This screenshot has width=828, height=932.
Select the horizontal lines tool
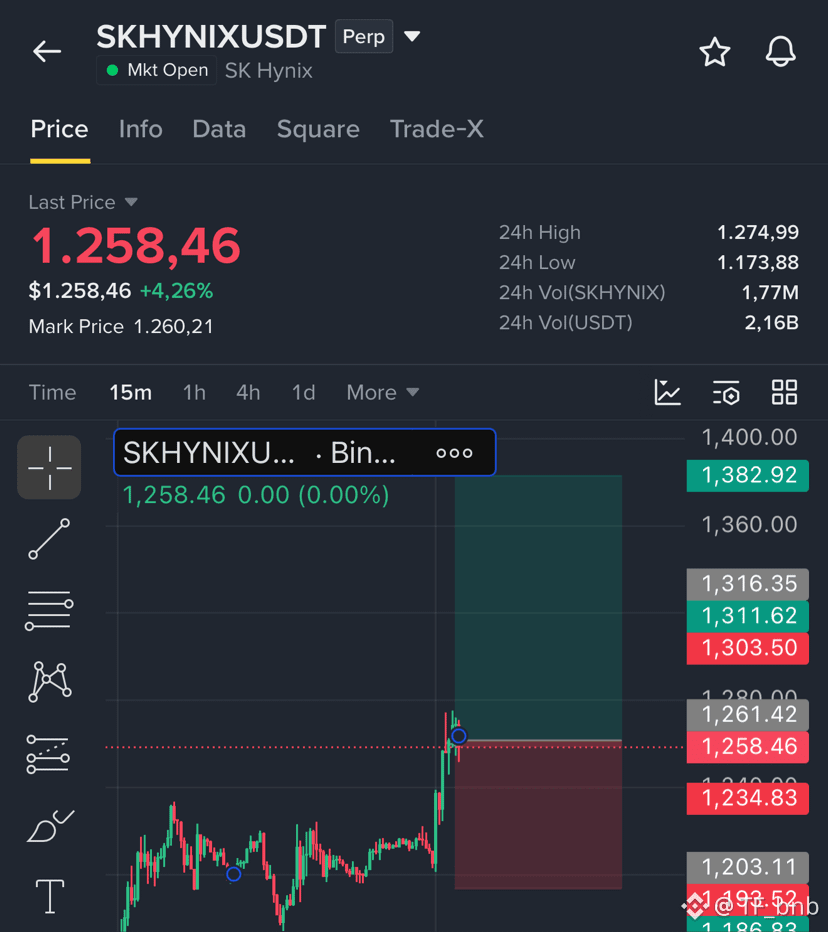[x=49, y=610]
